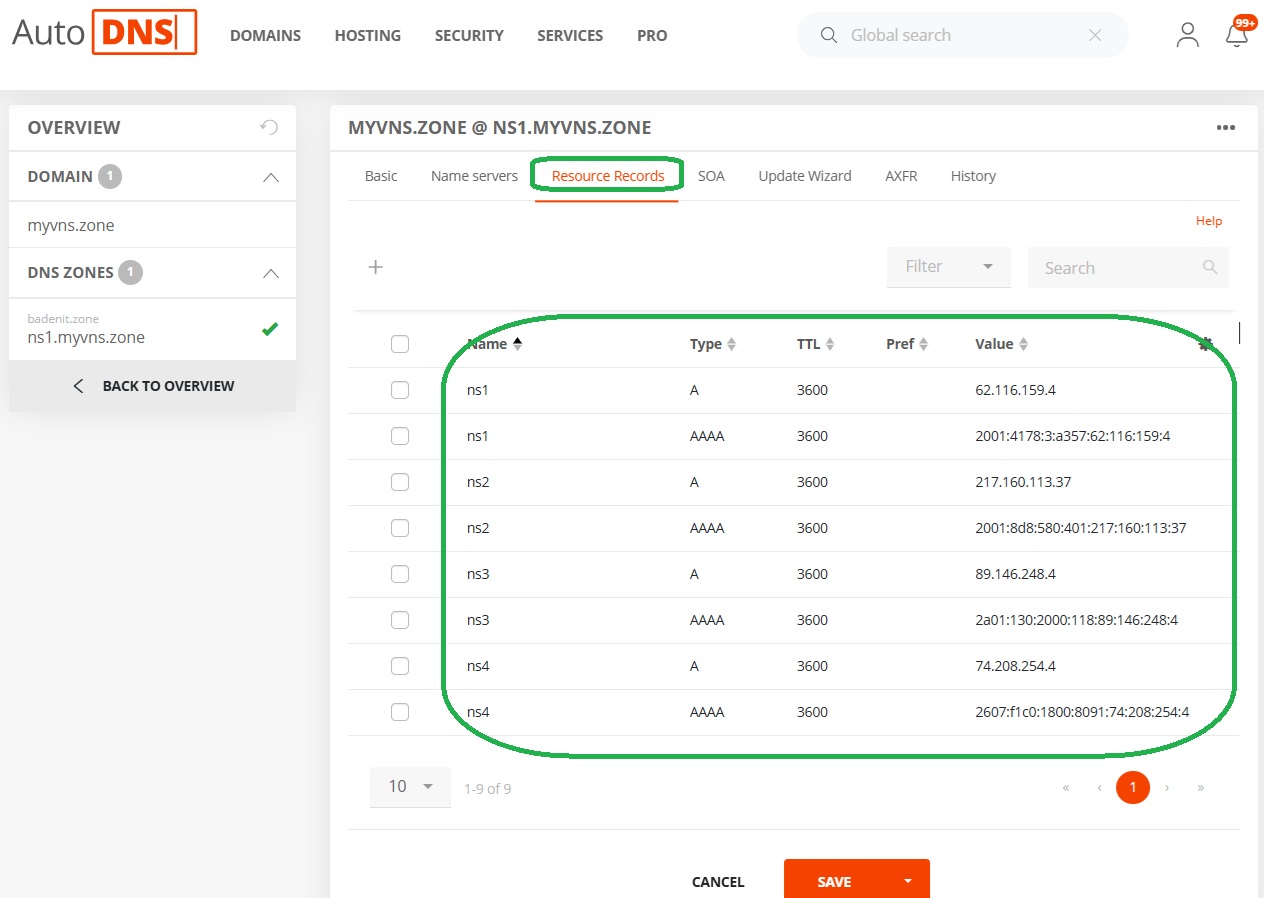Check the ns1 AAAA record checkbox

[400, 436]
